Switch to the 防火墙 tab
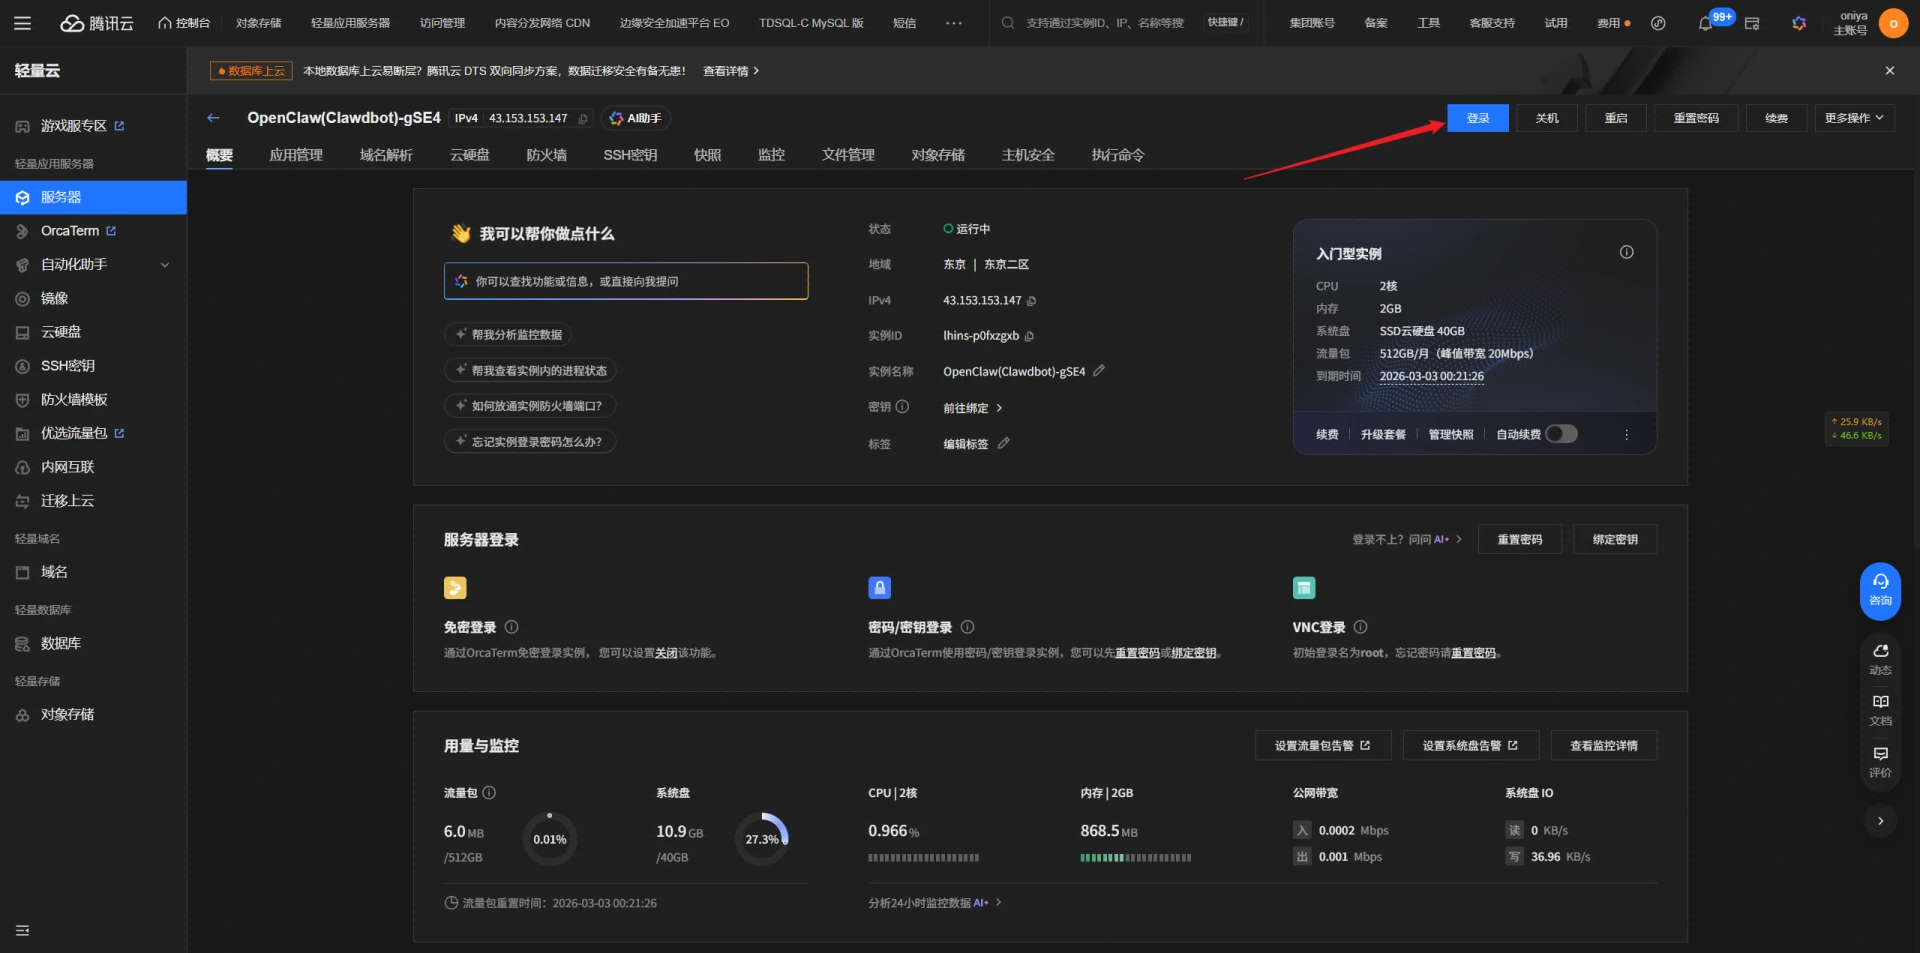 coord(546,155)
